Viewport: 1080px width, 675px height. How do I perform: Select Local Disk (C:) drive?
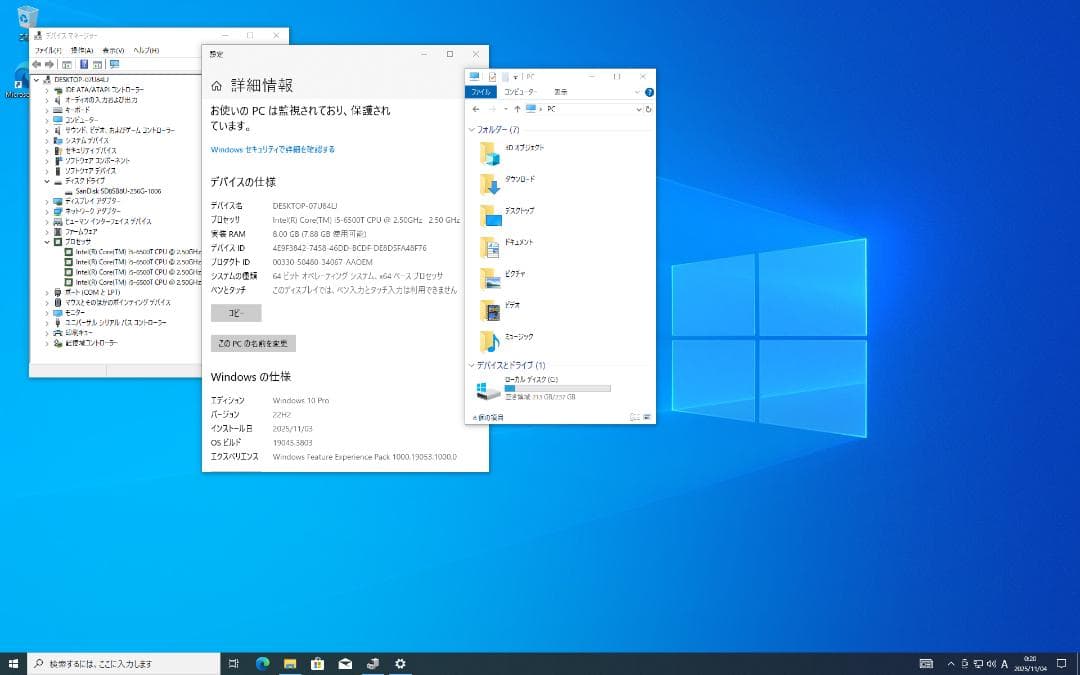(x=543, y=390)
